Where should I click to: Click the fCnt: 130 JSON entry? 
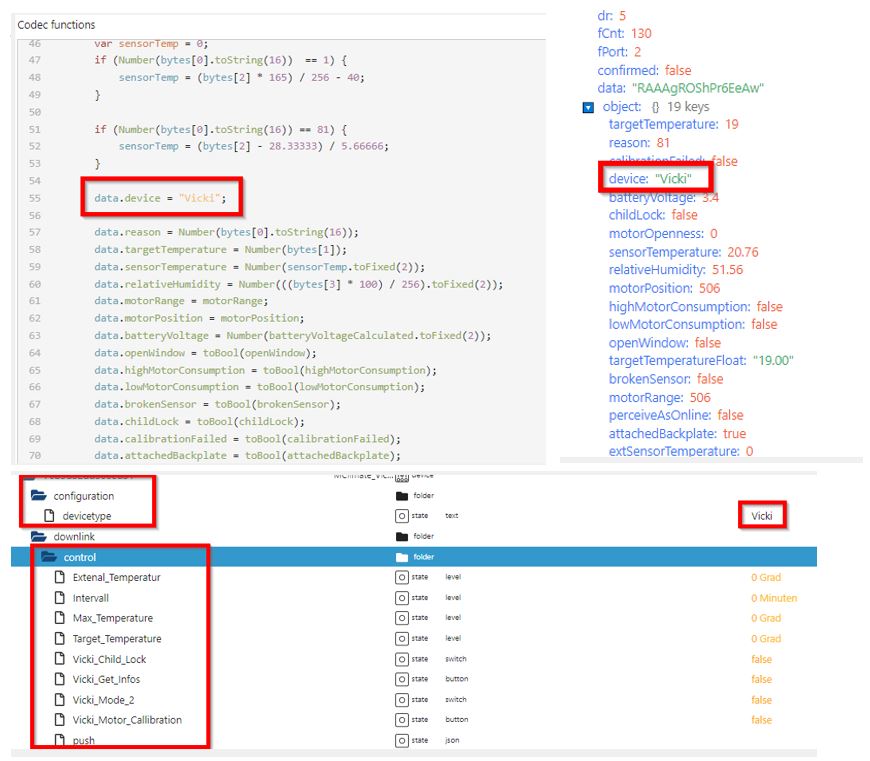[624, 33]
